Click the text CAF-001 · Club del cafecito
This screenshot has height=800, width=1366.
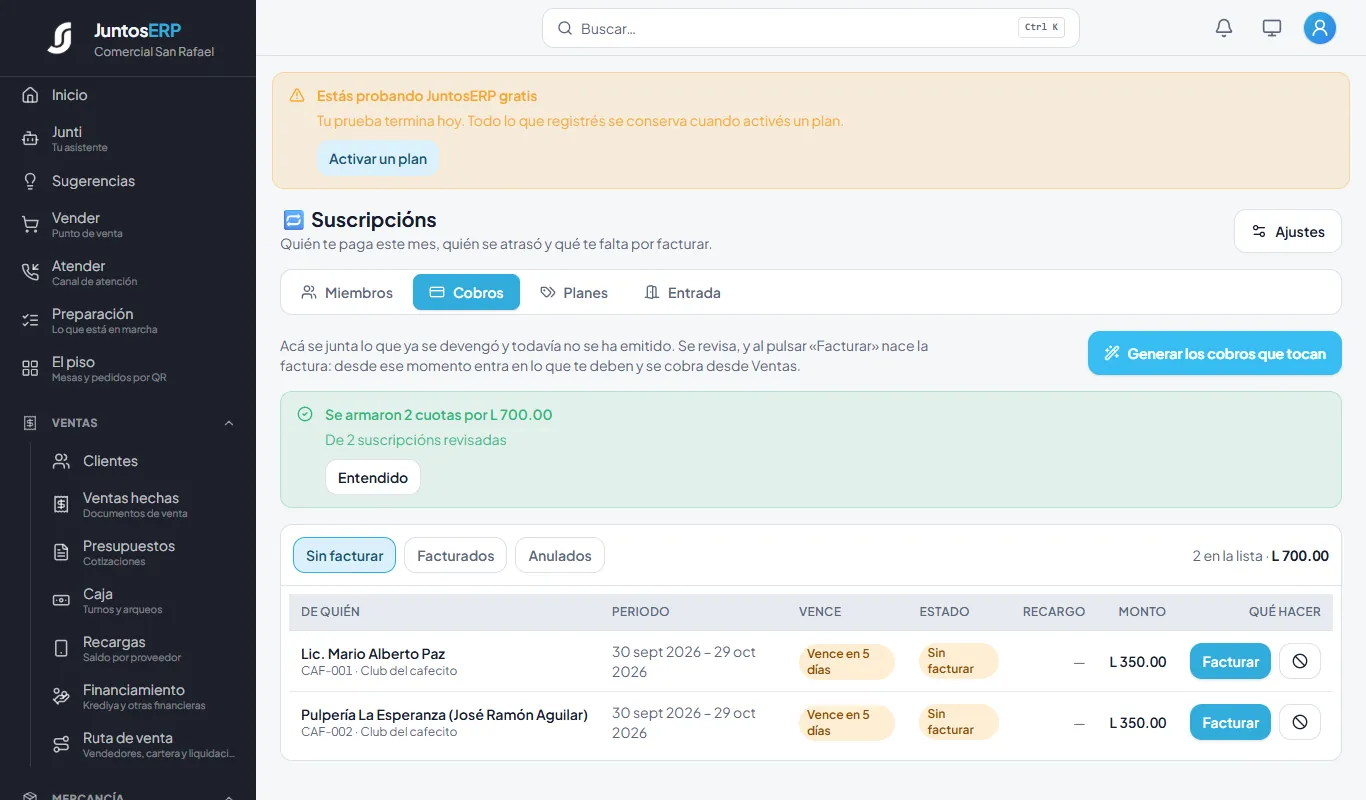379,671
